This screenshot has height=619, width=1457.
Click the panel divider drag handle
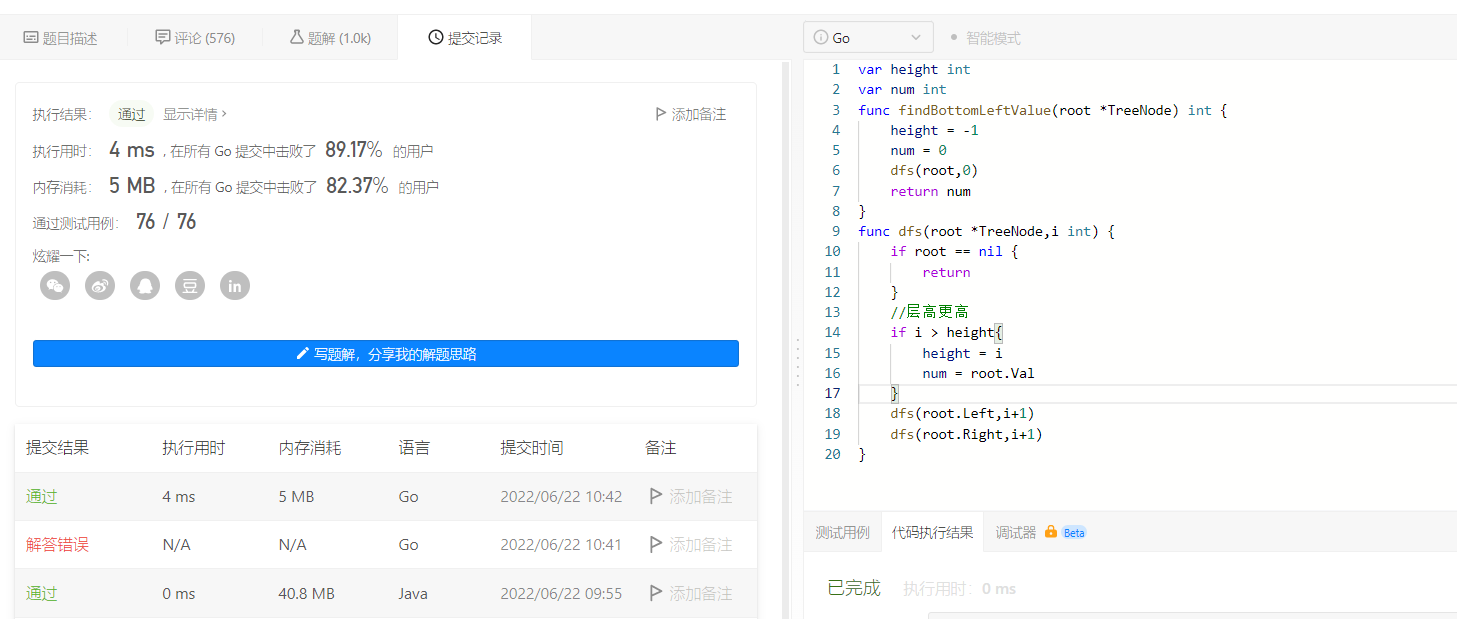(x=796, y=362)
